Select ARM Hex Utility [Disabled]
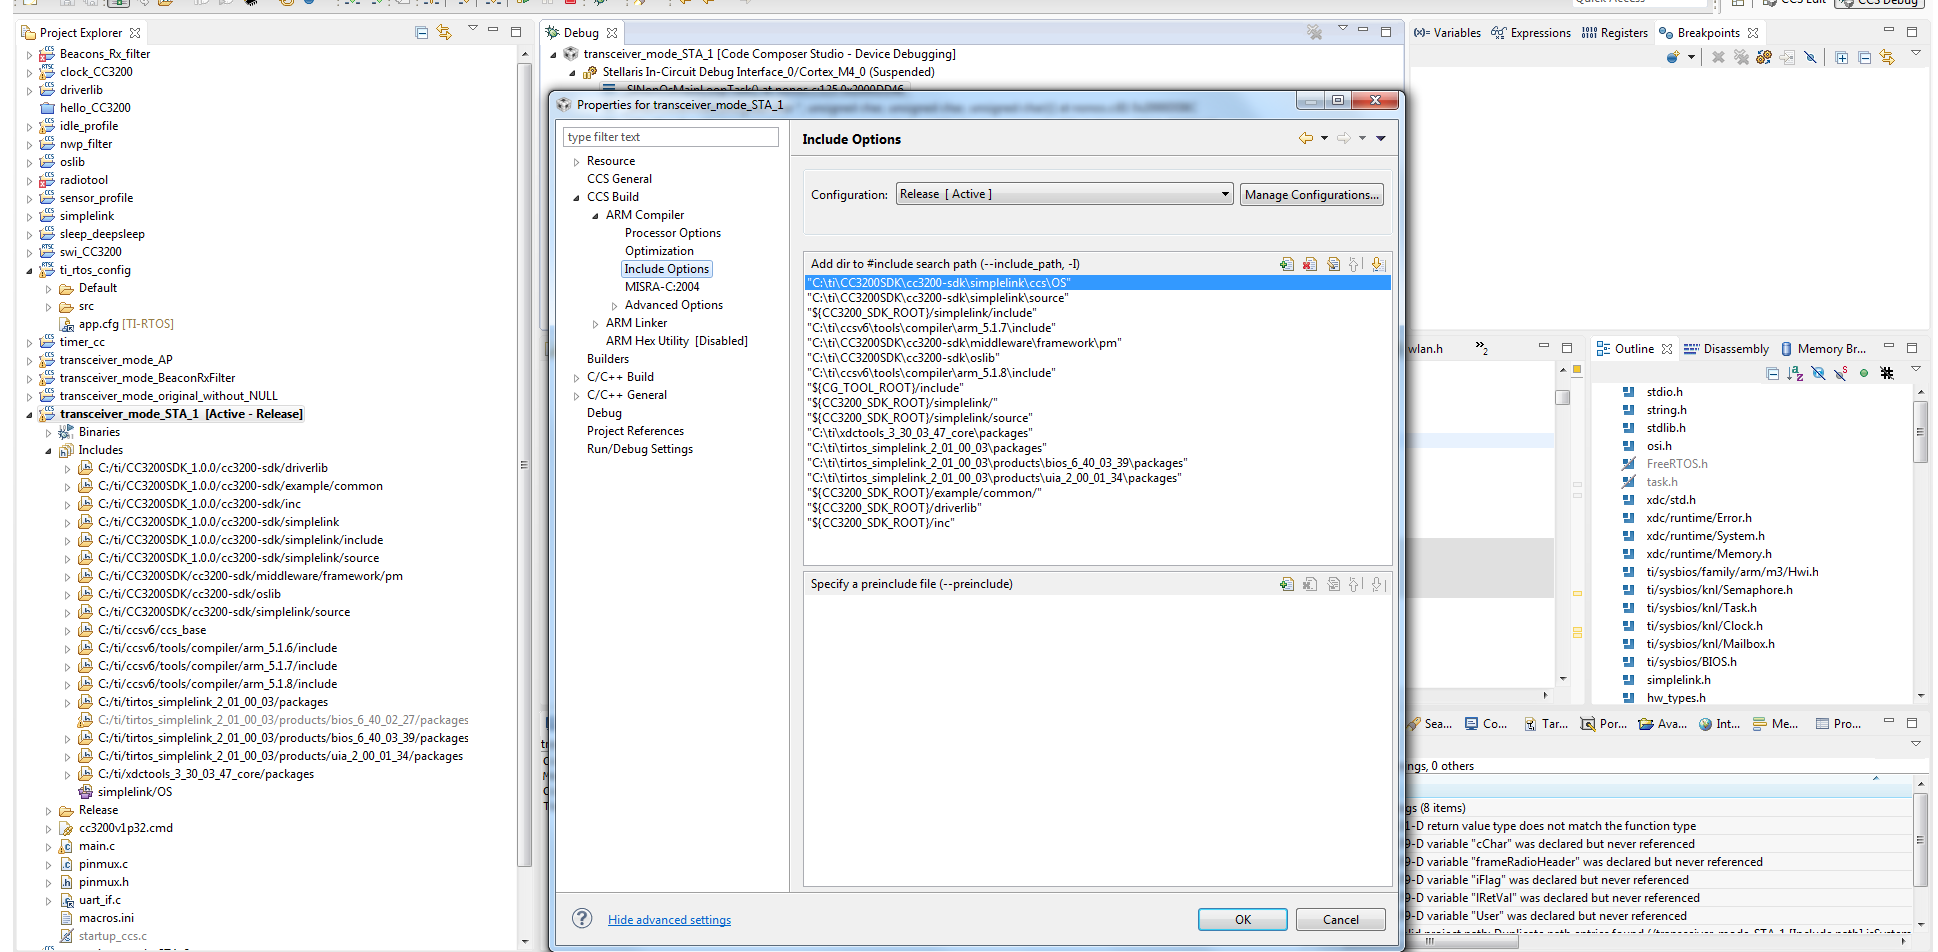Viewport: 1938px width, 952px height. (676, 341)
